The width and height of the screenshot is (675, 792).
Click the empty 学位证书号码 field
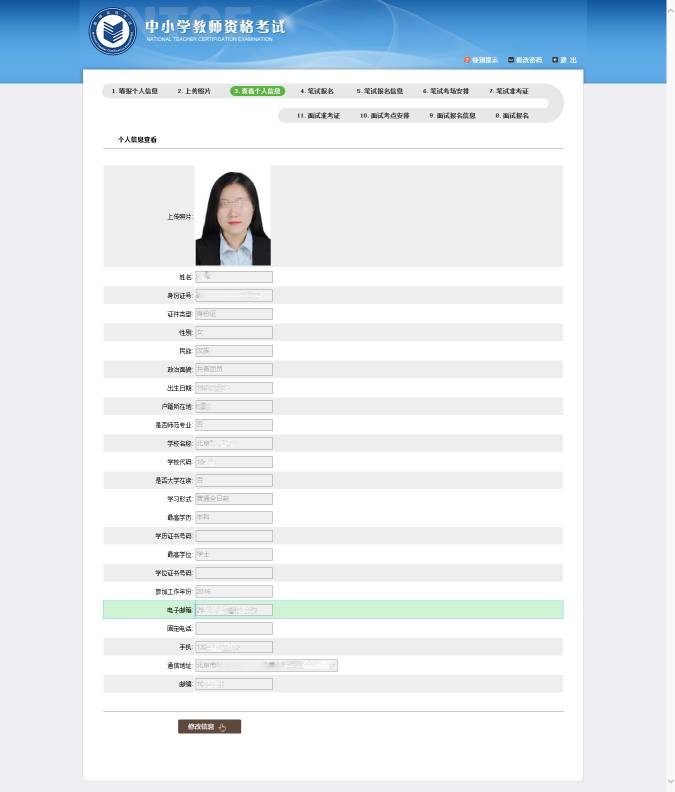234,573
